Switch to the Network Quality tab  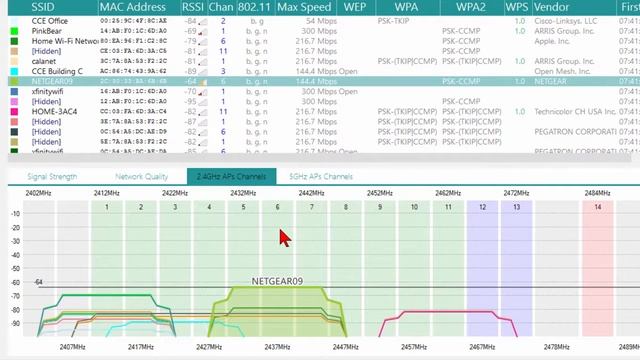(x=141, y=177)
